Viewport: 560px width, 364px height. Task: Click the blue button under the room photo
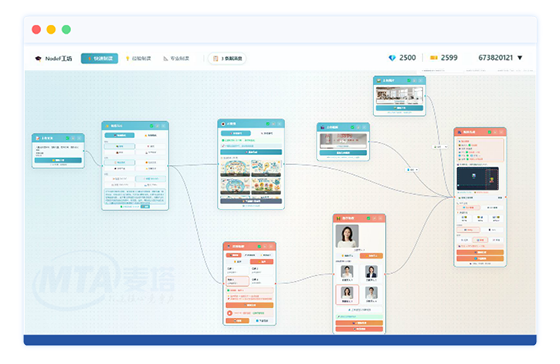[x=399, y=108]
